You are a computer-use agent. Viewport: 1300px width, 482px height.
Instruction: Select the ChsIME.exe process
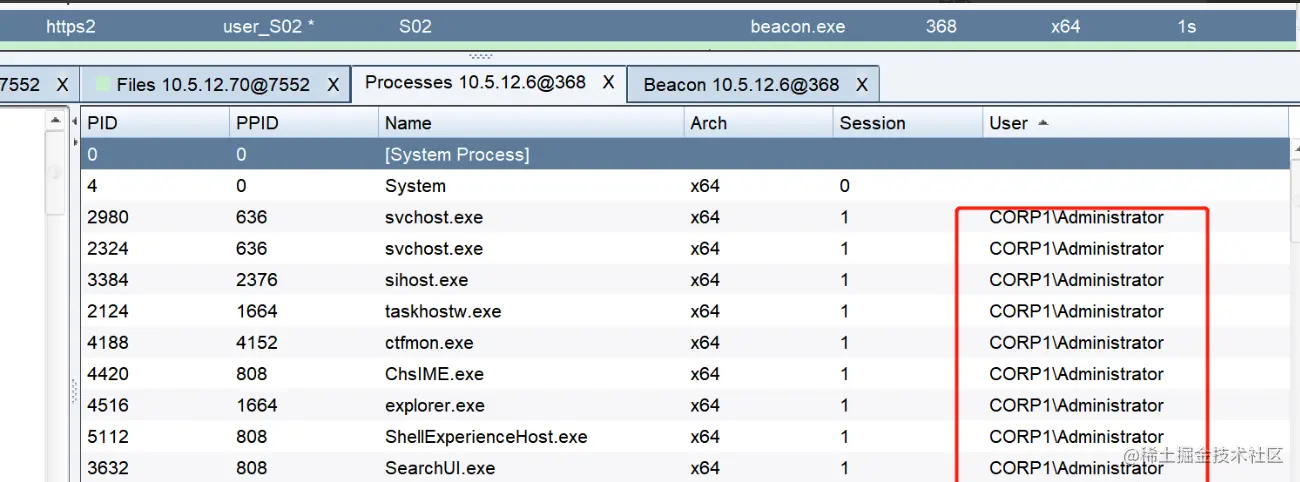434,374
